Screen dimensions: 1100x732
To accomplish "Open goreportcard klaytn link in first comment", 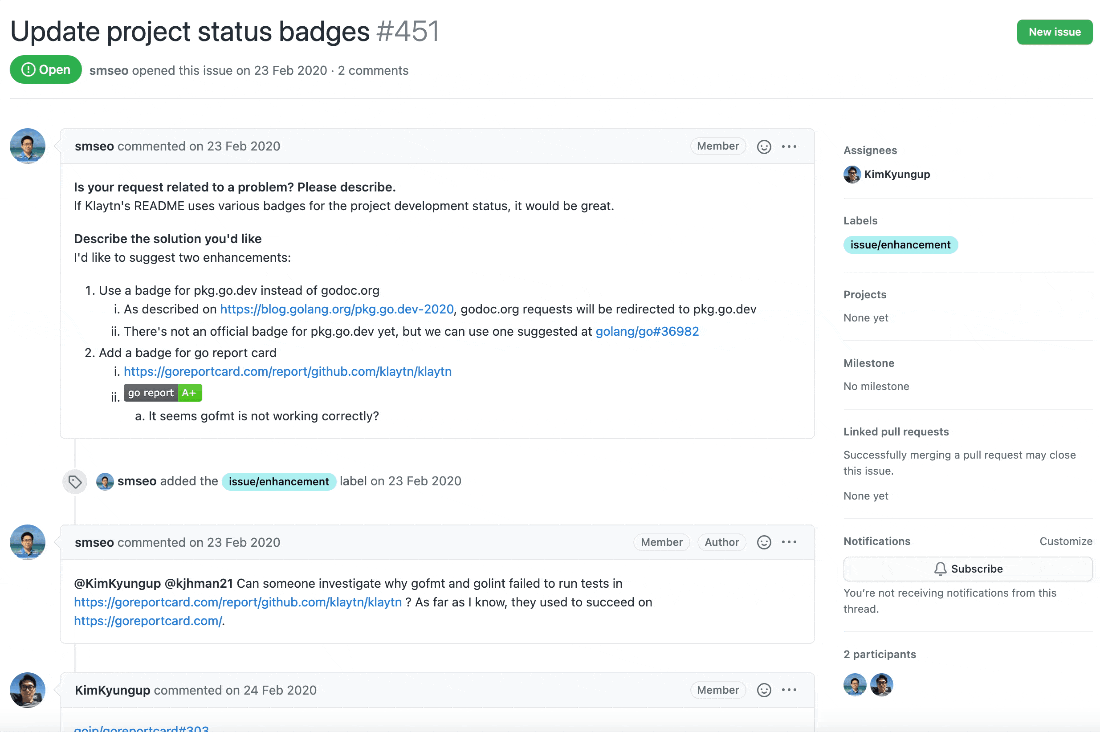I will [288, 372].
